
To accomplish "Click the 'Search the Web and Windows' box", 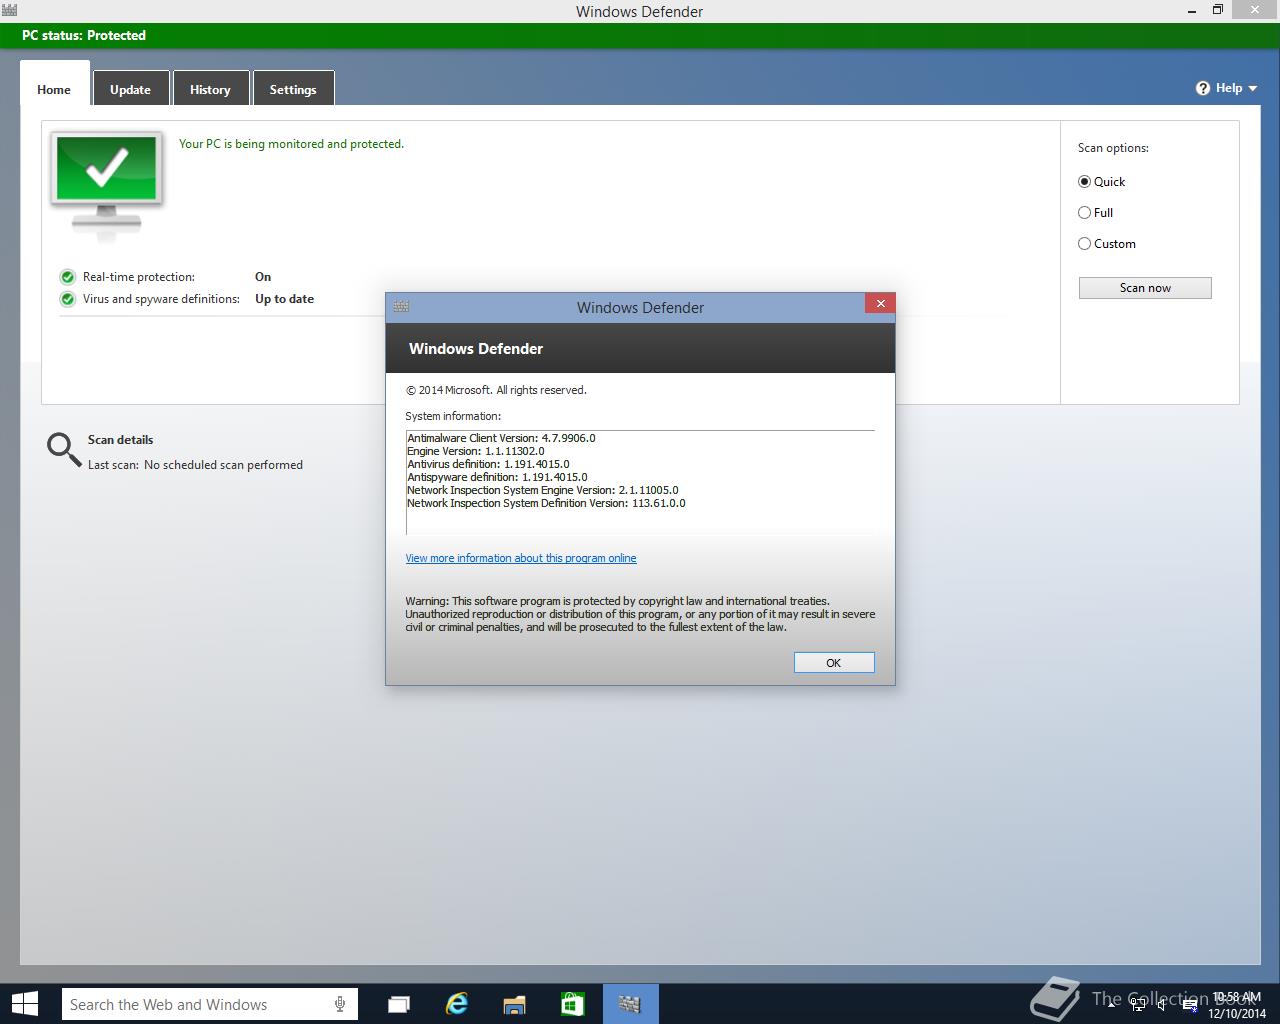I will [x=210, y=1004].
